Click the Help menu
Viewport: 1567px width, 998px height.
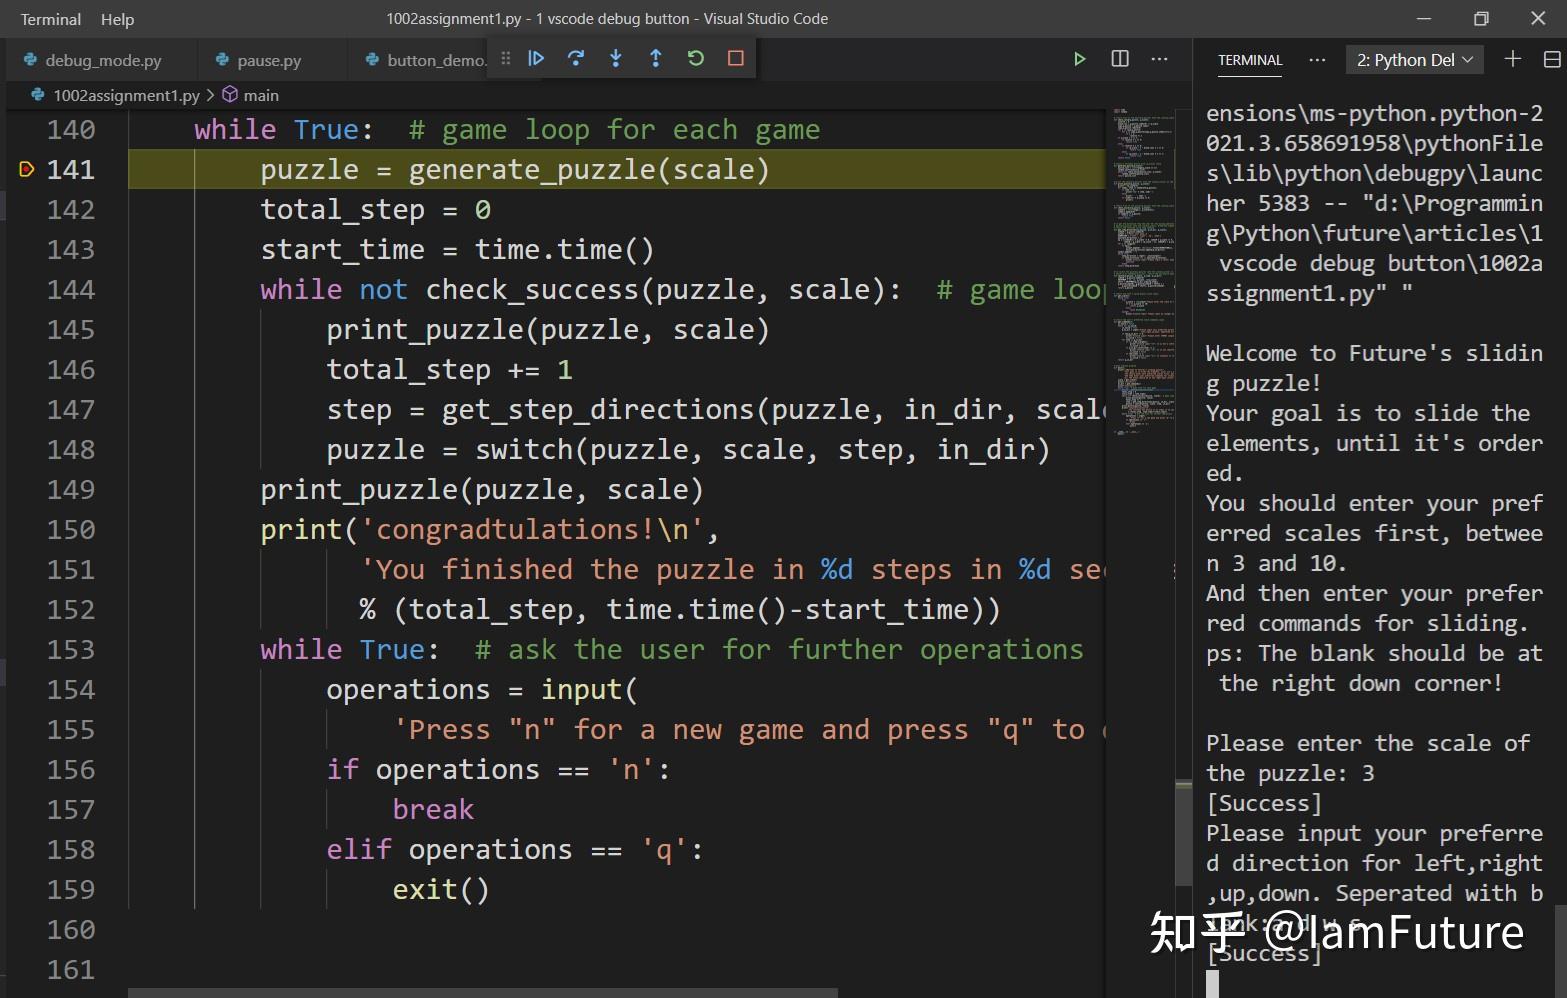tap(117, 18)
